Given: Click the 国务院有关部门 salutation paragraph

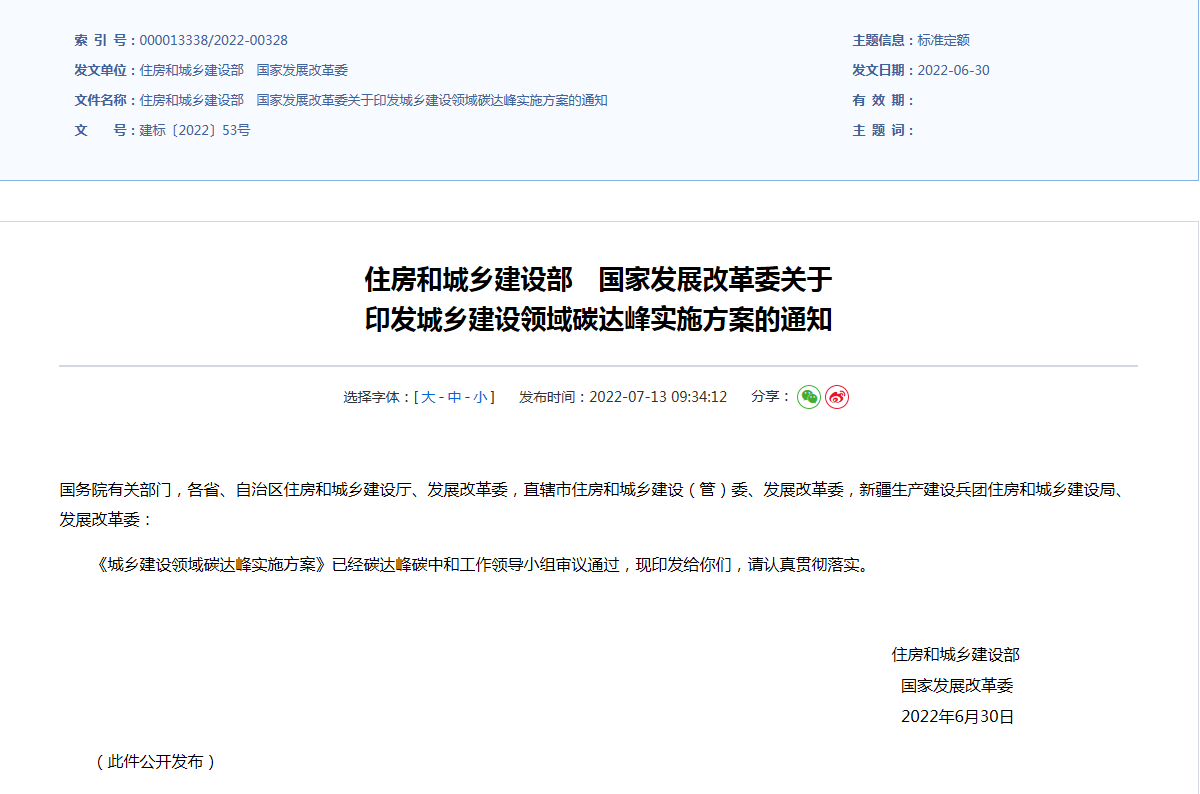Looking at the screenshot, I should [x=590, y=490].
